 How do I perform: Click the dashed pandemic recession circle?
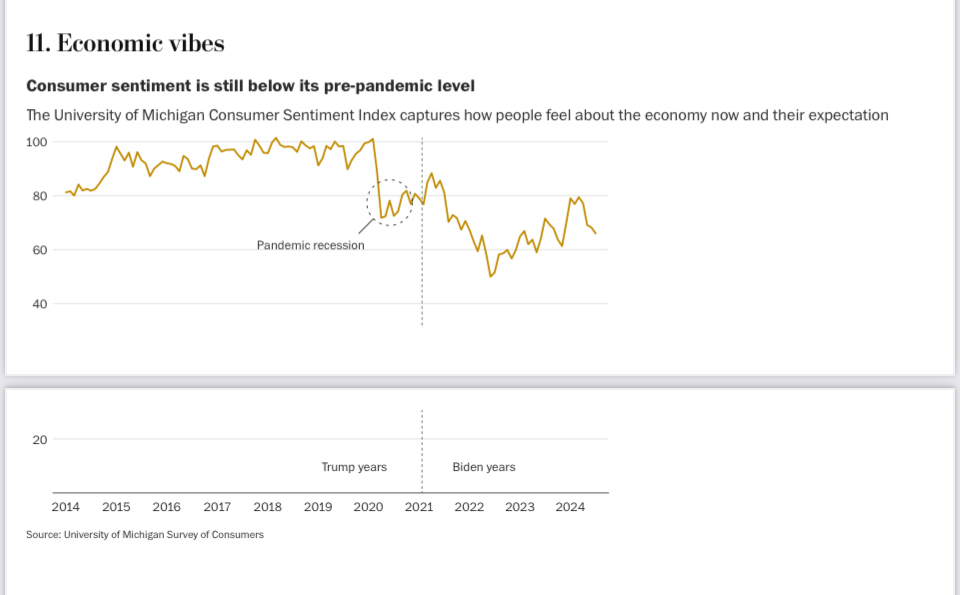(x=389, y=202)
